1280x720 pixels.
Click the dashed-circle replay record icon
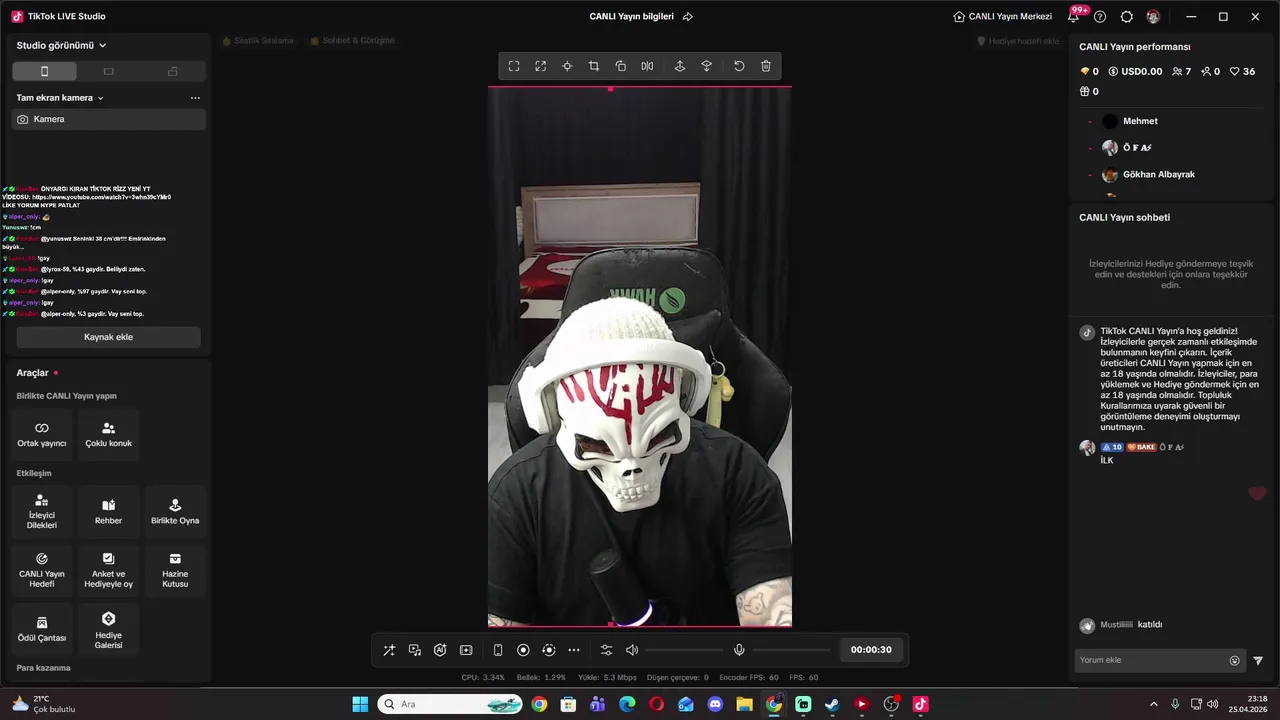[x=548, y=650]
